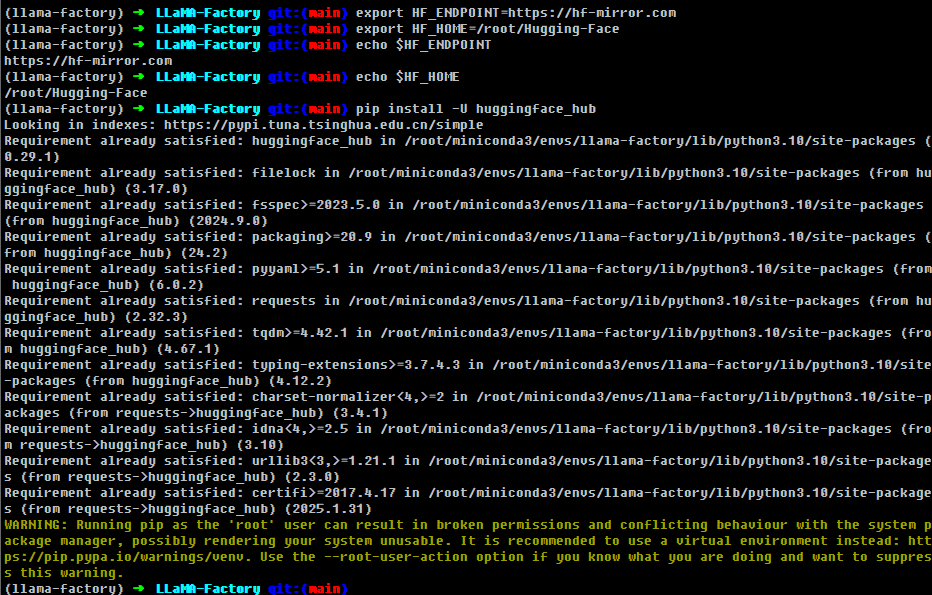Open the pypi.tuna.tsinghua.edu.cn/simple index URL
This screenshot has height=595, width=932.
pyautogui.click(x=323, y=125)
